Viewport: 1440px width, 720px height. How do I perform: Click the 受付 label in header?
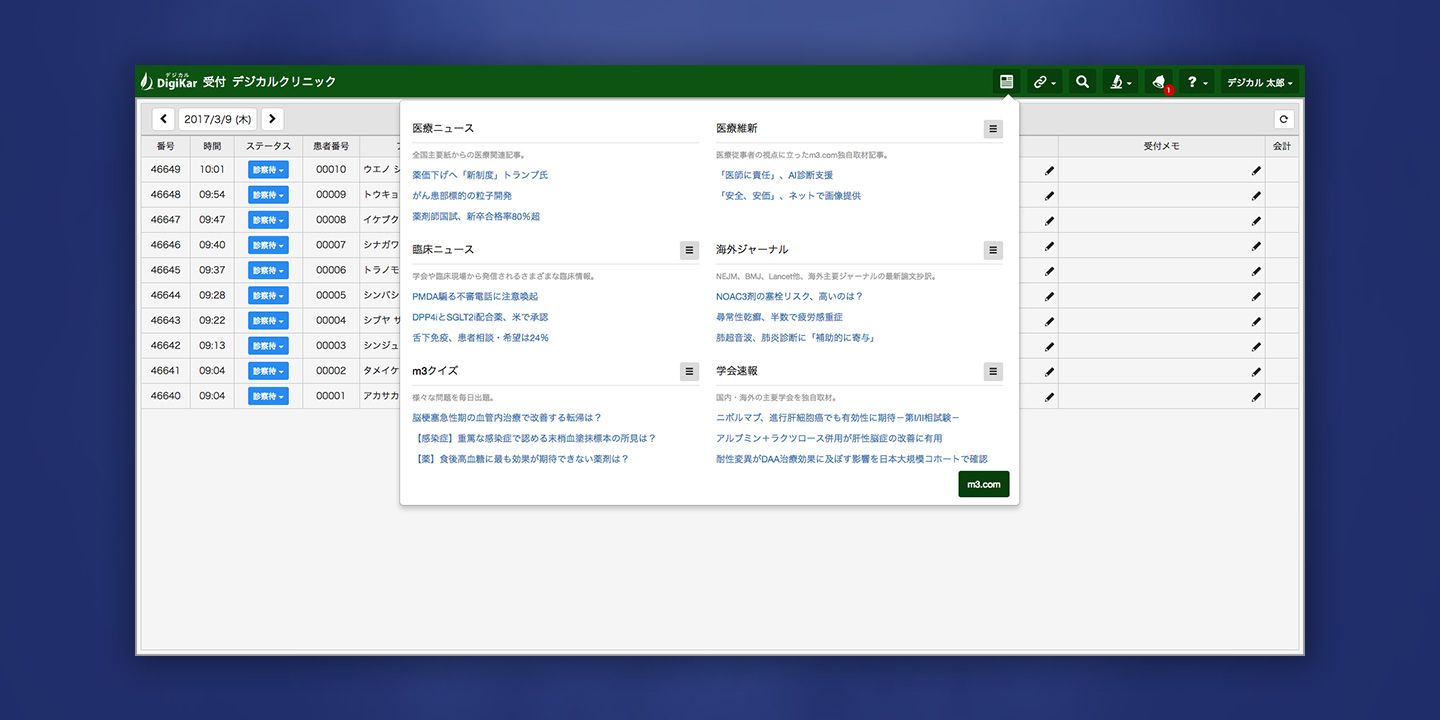[x=214, y=82]
